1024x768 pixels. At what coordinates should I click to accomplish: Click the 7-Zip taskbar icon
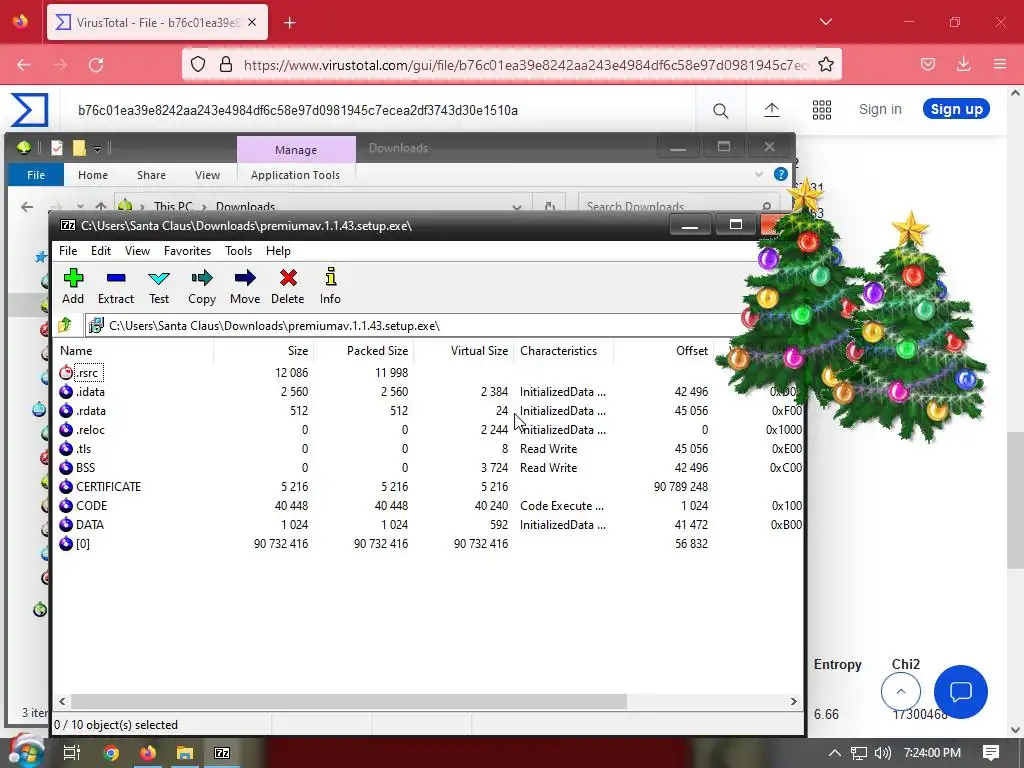(222, 753)
